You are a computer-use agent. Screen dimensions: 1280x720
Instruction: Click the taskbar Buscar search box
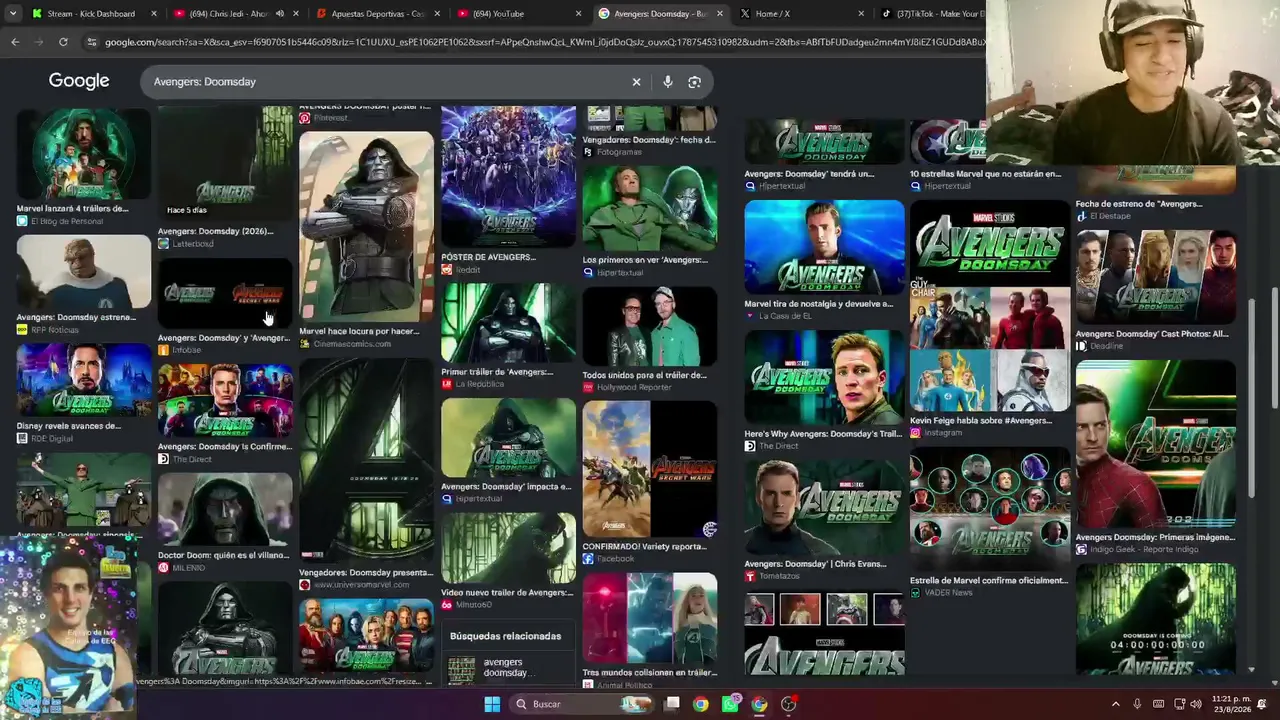pyautogui.click(x=580, y=704)
